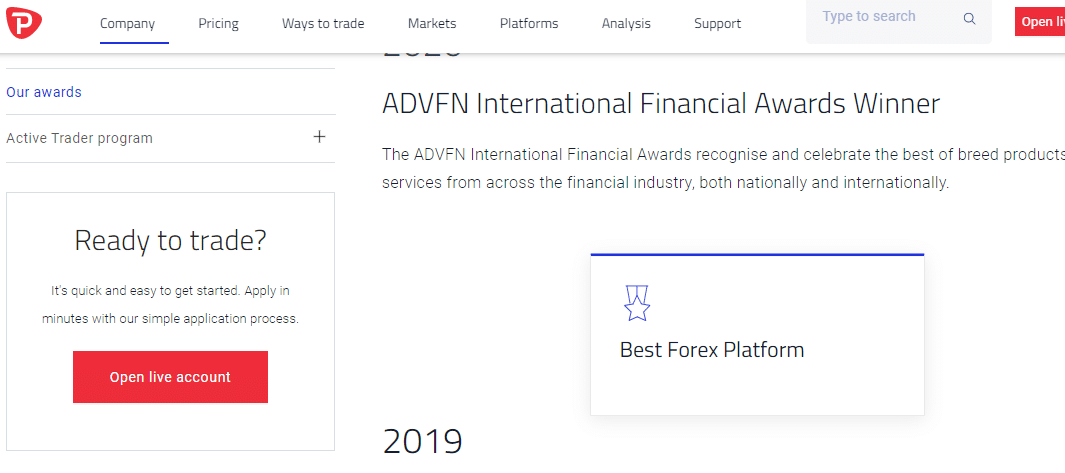This screenshot has width=1065, height=473.
Task: Open the Our awards link
Action: (44, 92)
